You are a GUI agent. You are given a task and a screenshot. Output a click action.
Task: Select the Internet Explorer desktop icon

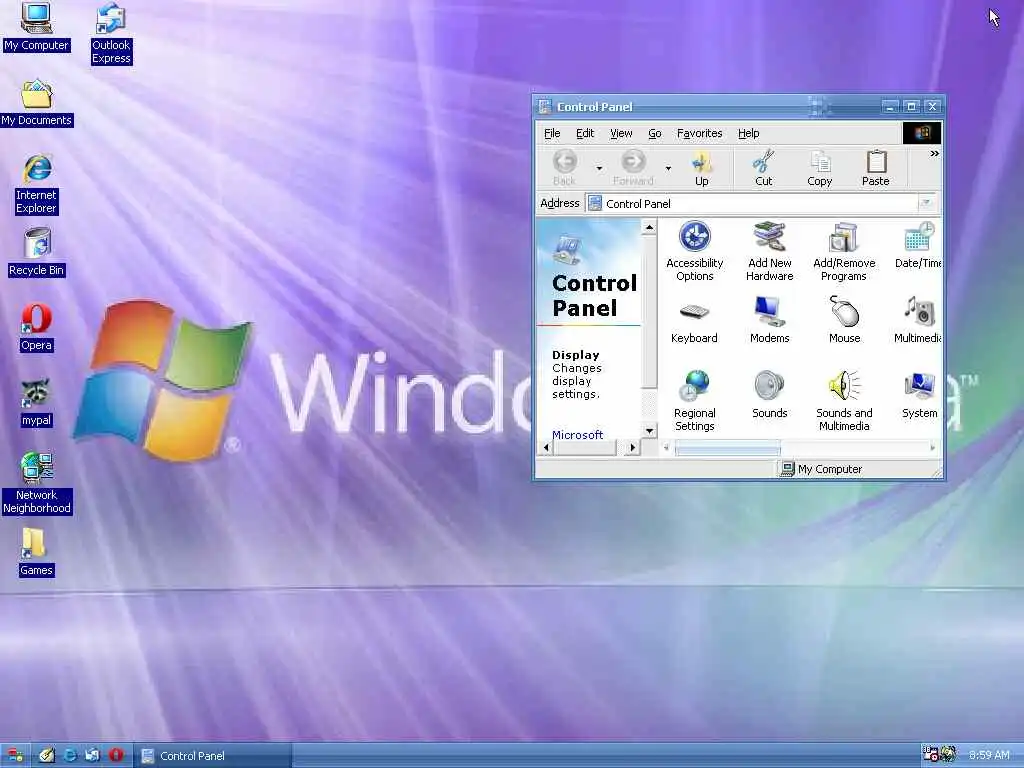coord(37,184)
